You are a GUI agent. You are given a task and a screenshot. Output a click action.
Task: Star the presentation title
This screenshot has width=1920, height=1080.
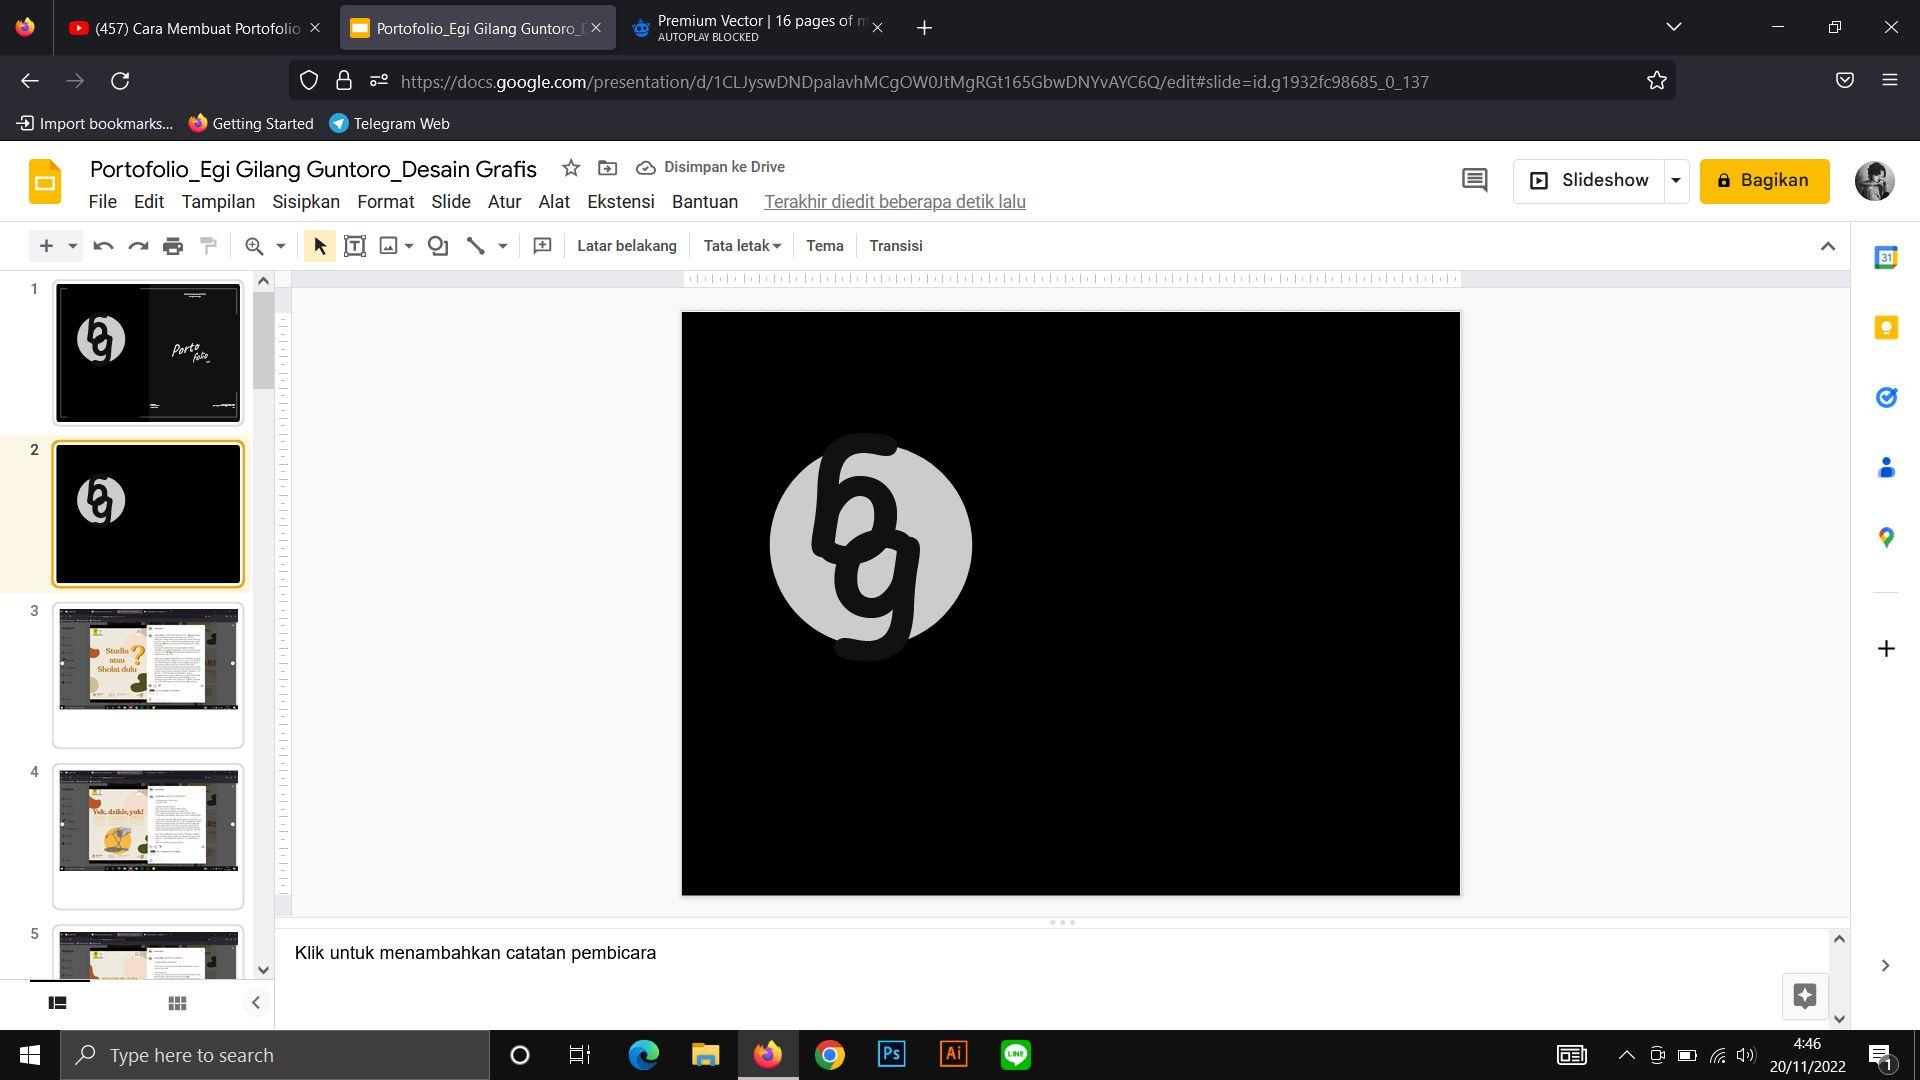570,168
